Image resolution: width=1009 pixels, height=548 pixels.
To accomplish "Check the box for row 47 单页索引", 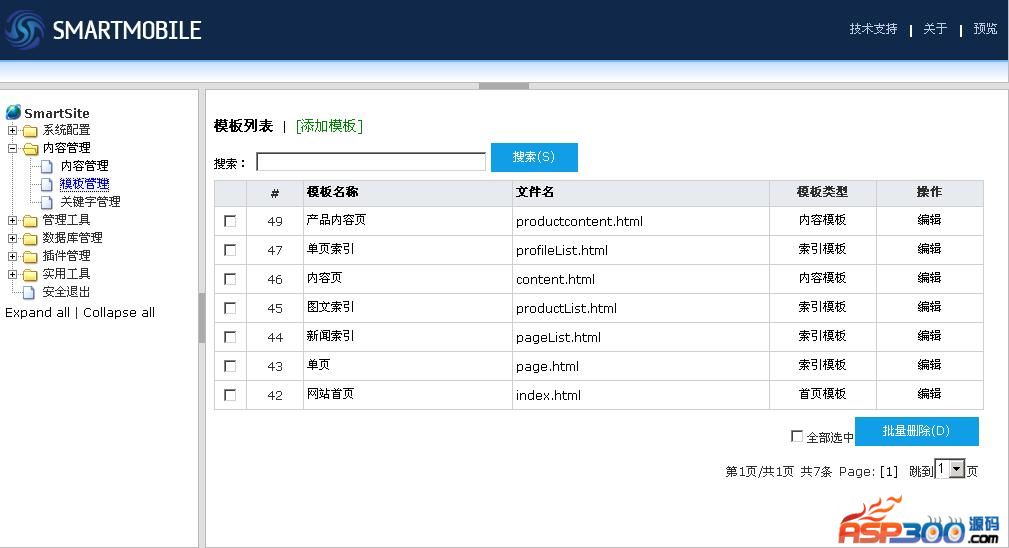I will coord(230,250).
